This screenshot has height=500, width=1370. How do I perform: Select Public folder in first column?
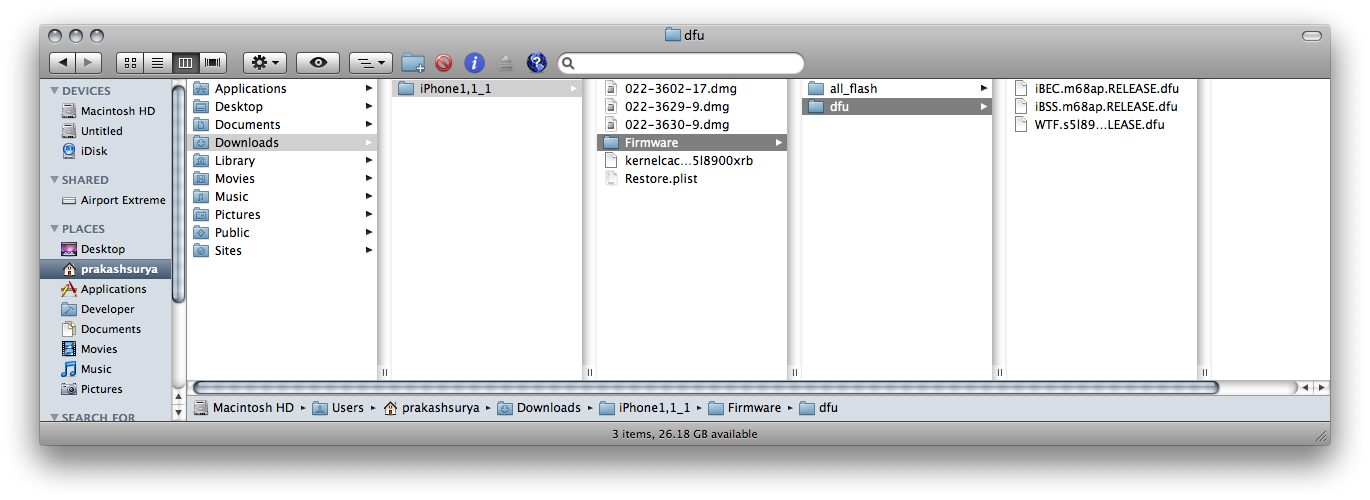coord(282,232)
